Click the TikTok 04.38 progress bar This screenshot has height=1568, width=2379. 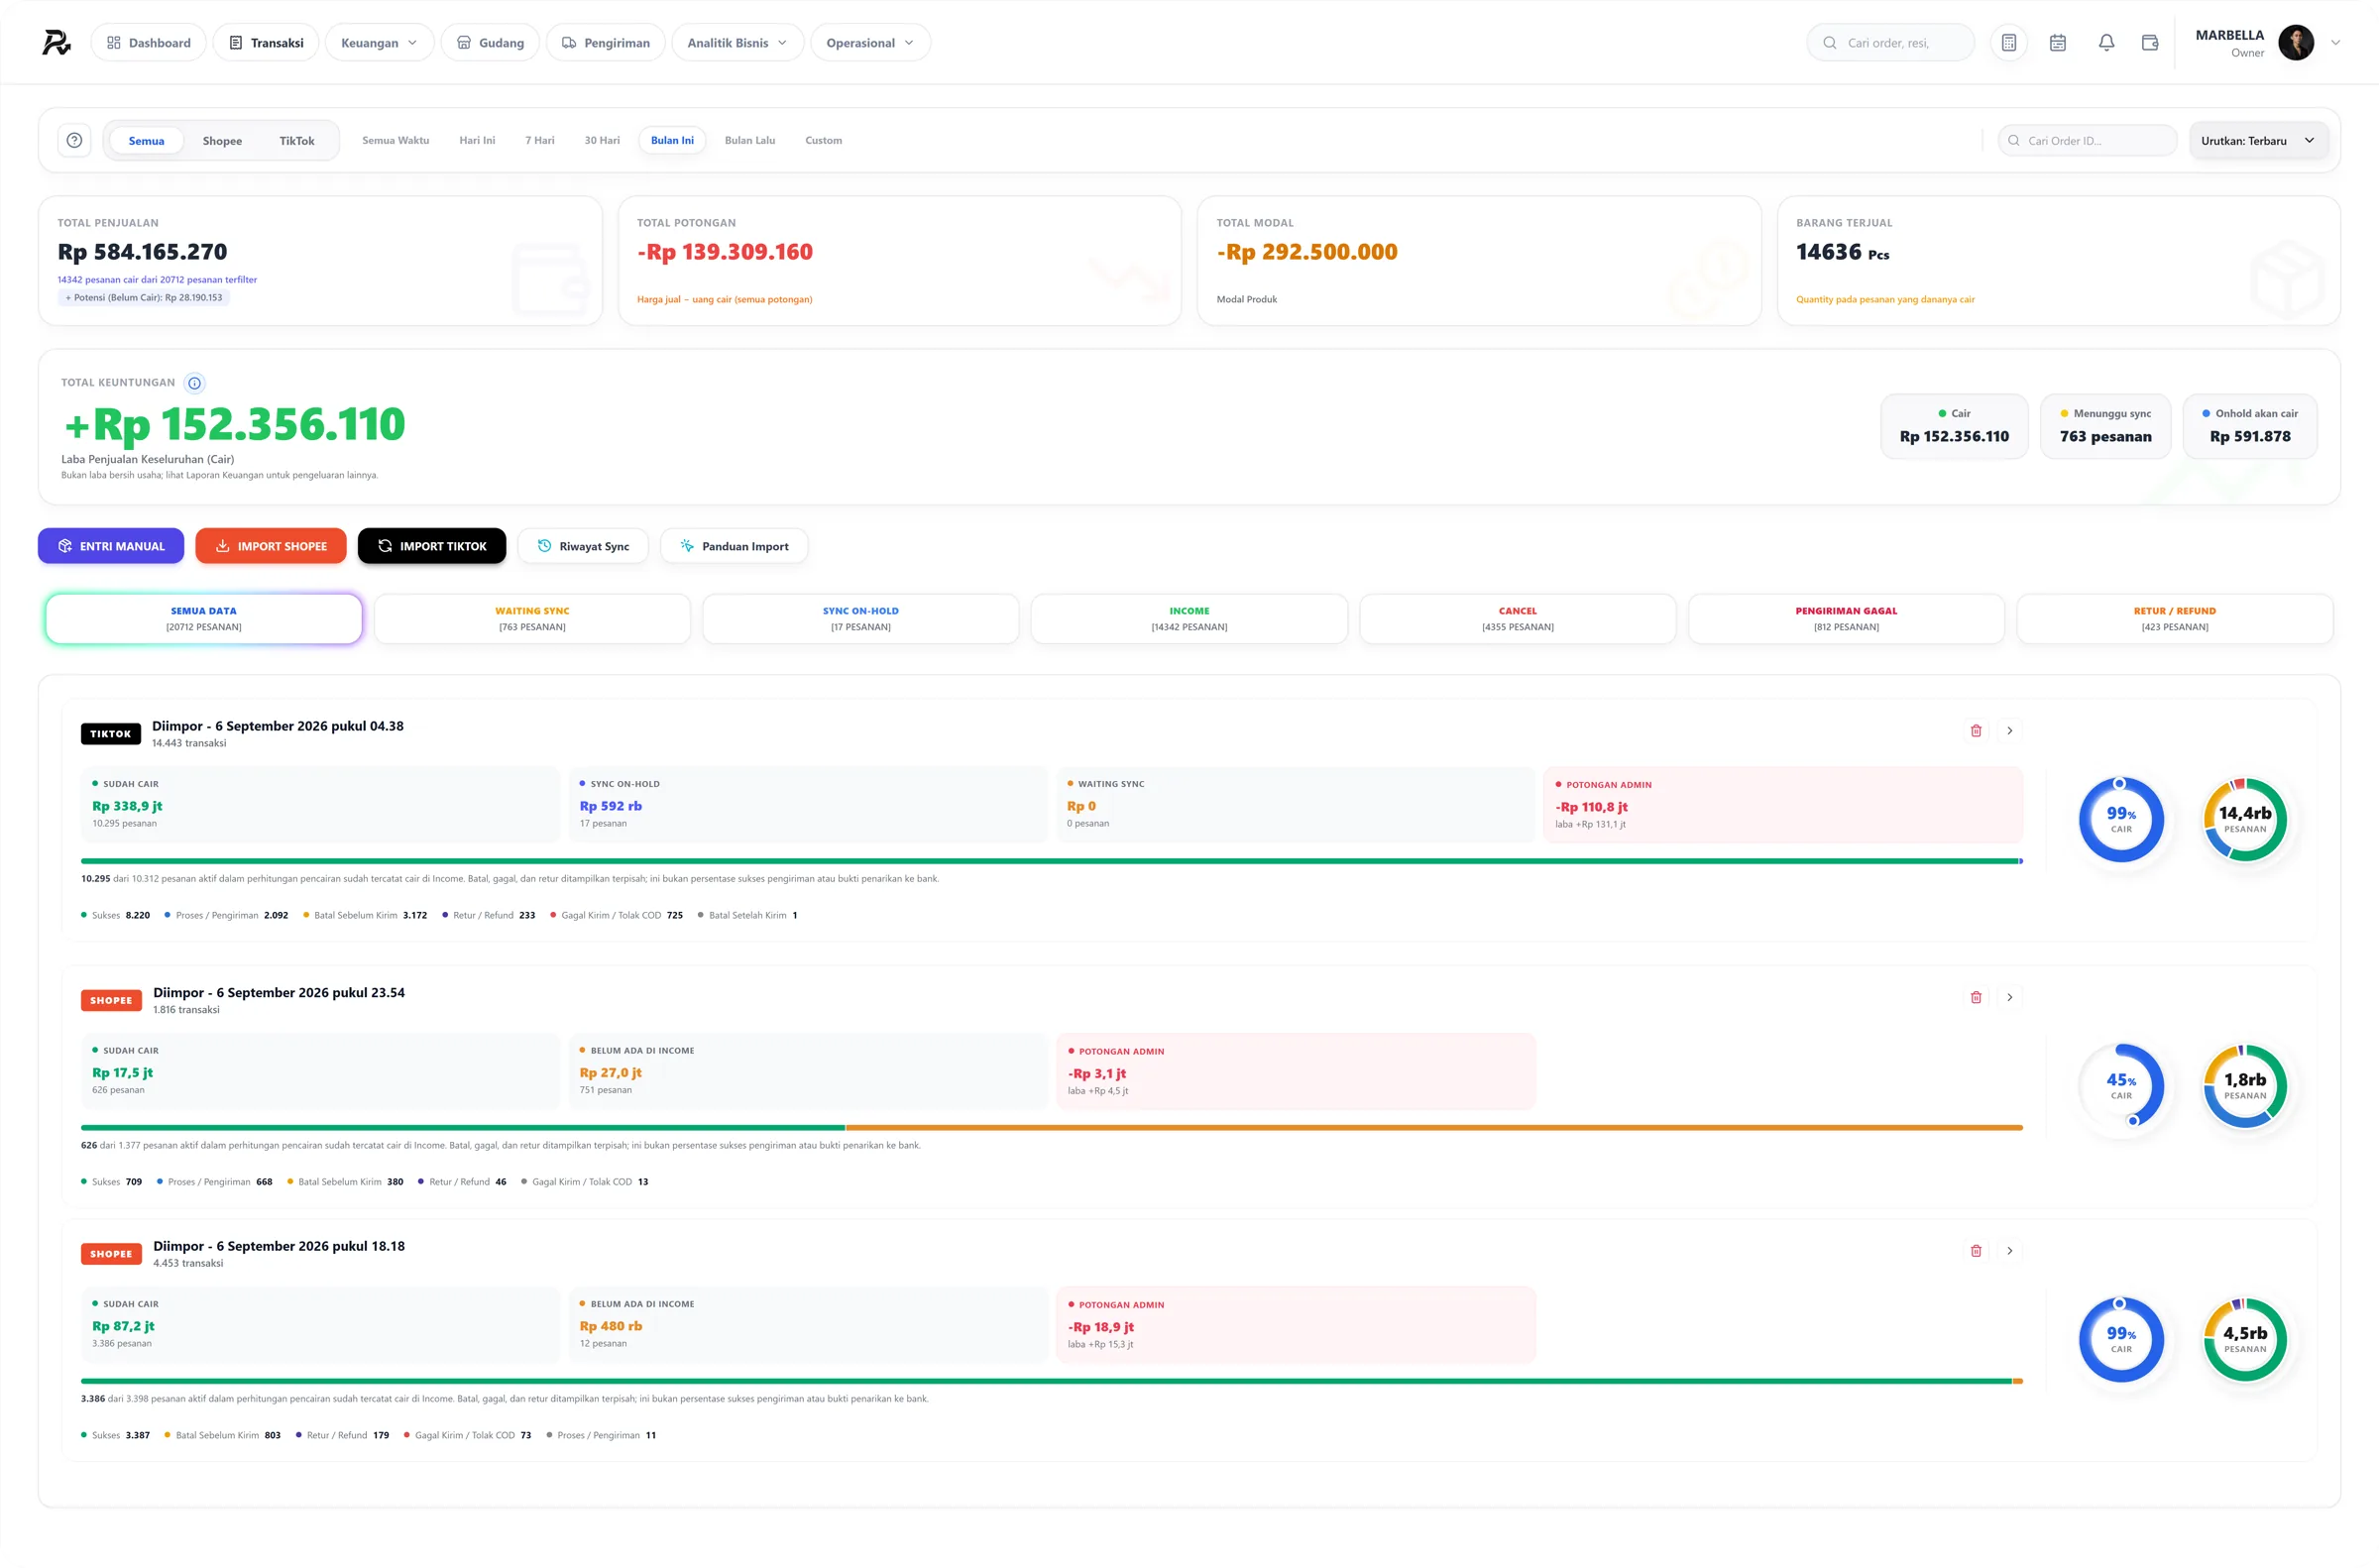coord(1052,861)
